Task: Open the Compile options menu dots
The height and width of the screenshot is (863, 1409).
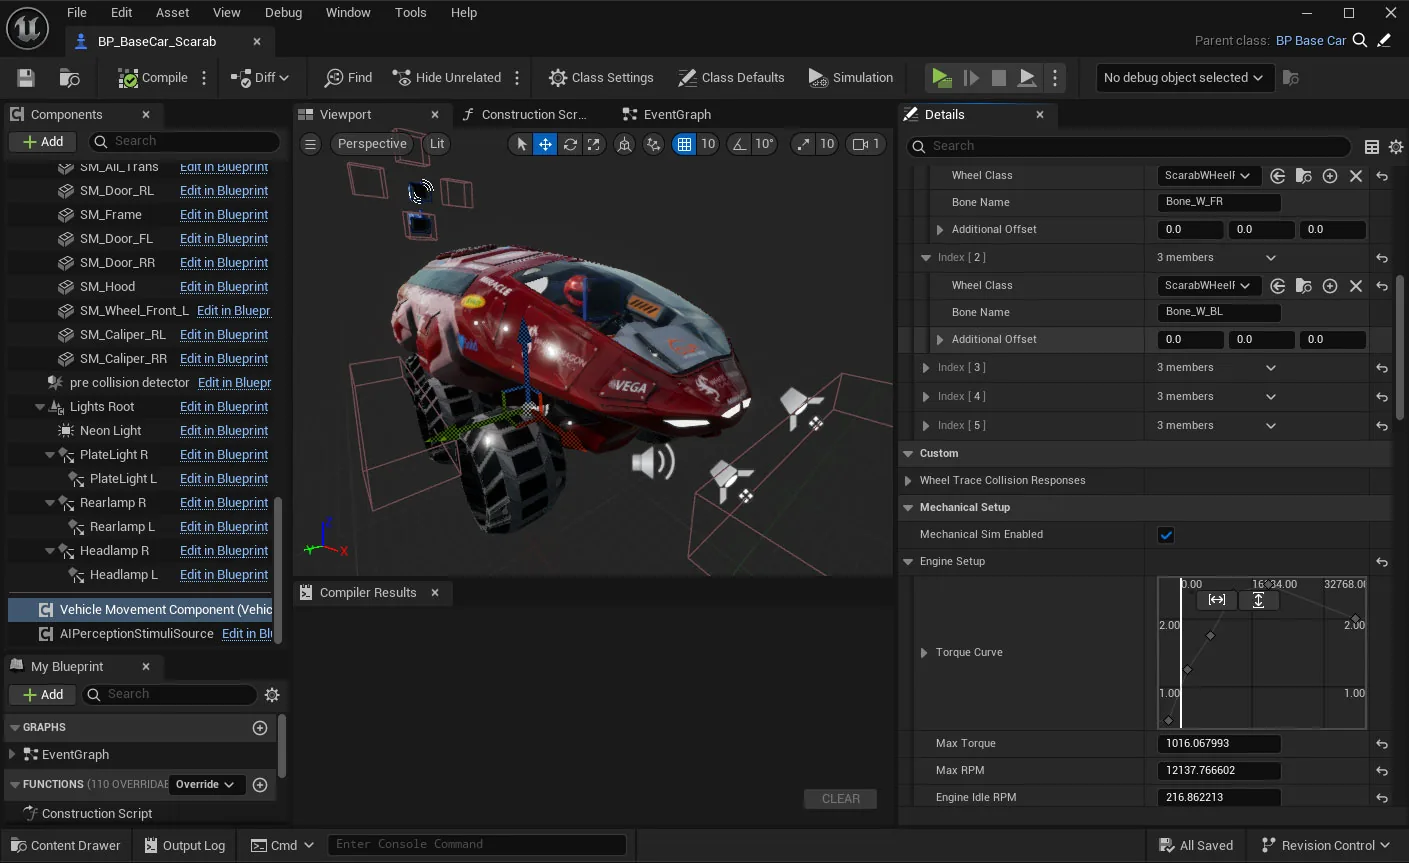Action: (204, 77)
